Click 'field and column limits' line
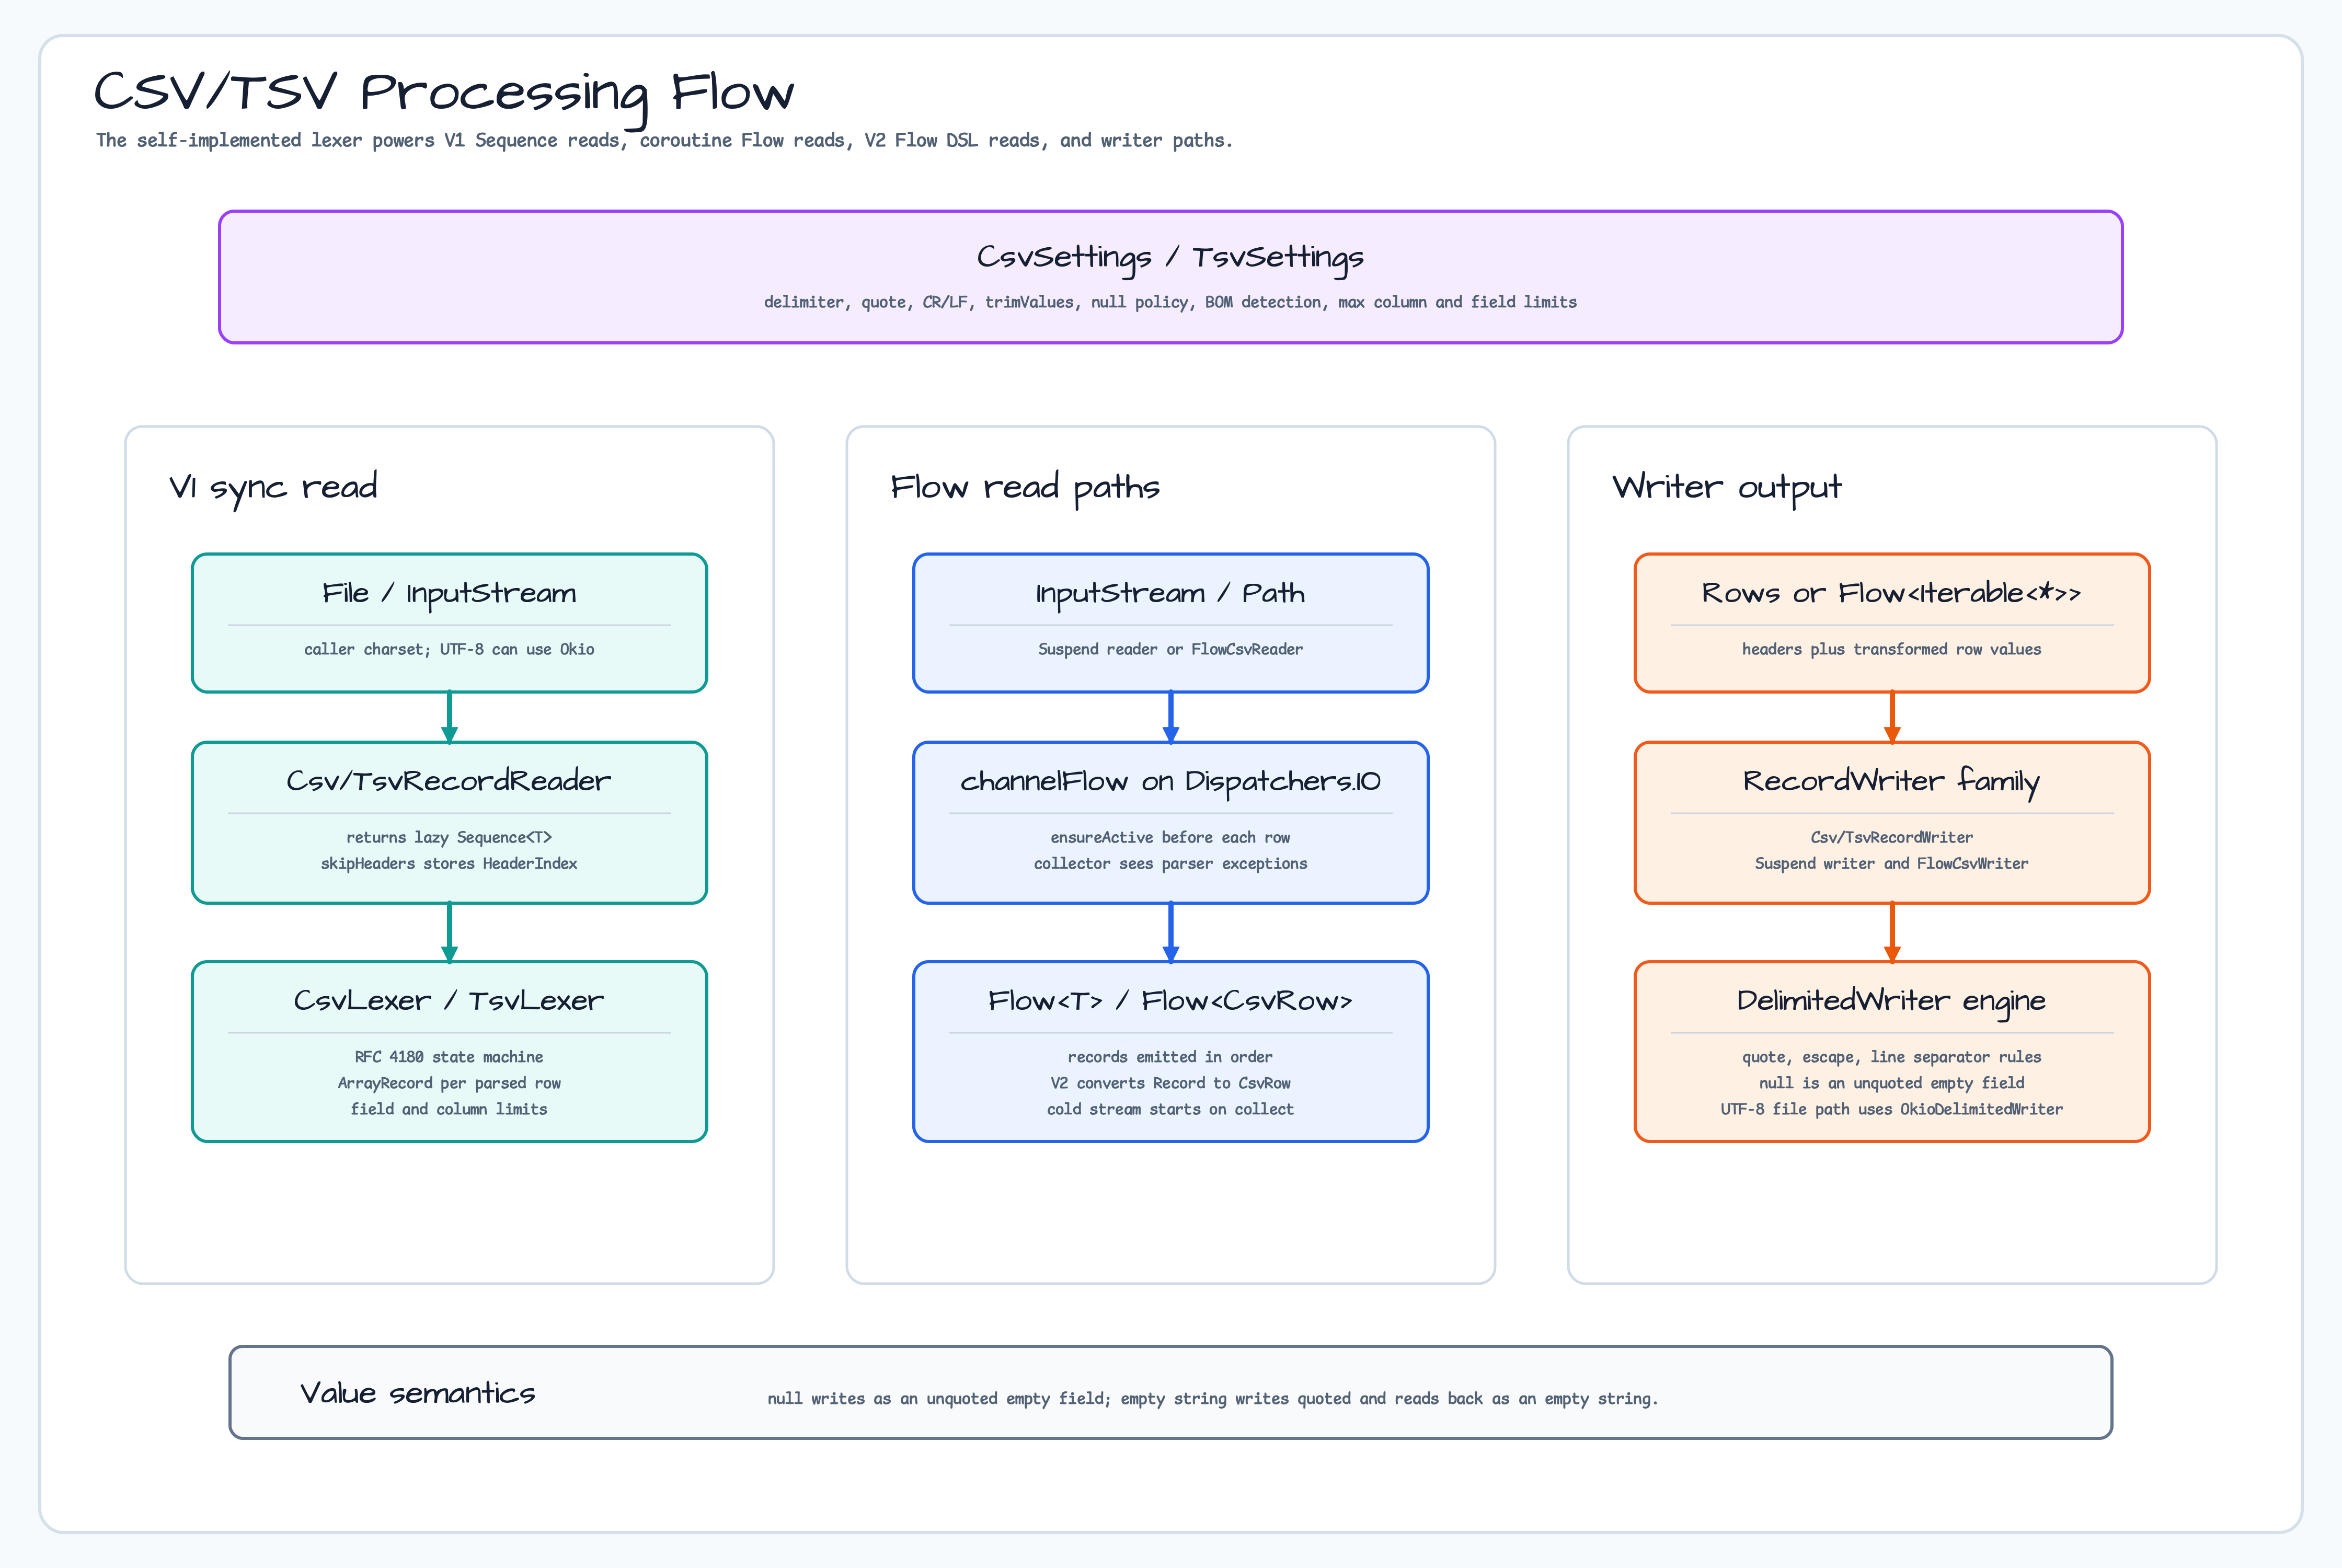 (x=449, y=1109)
